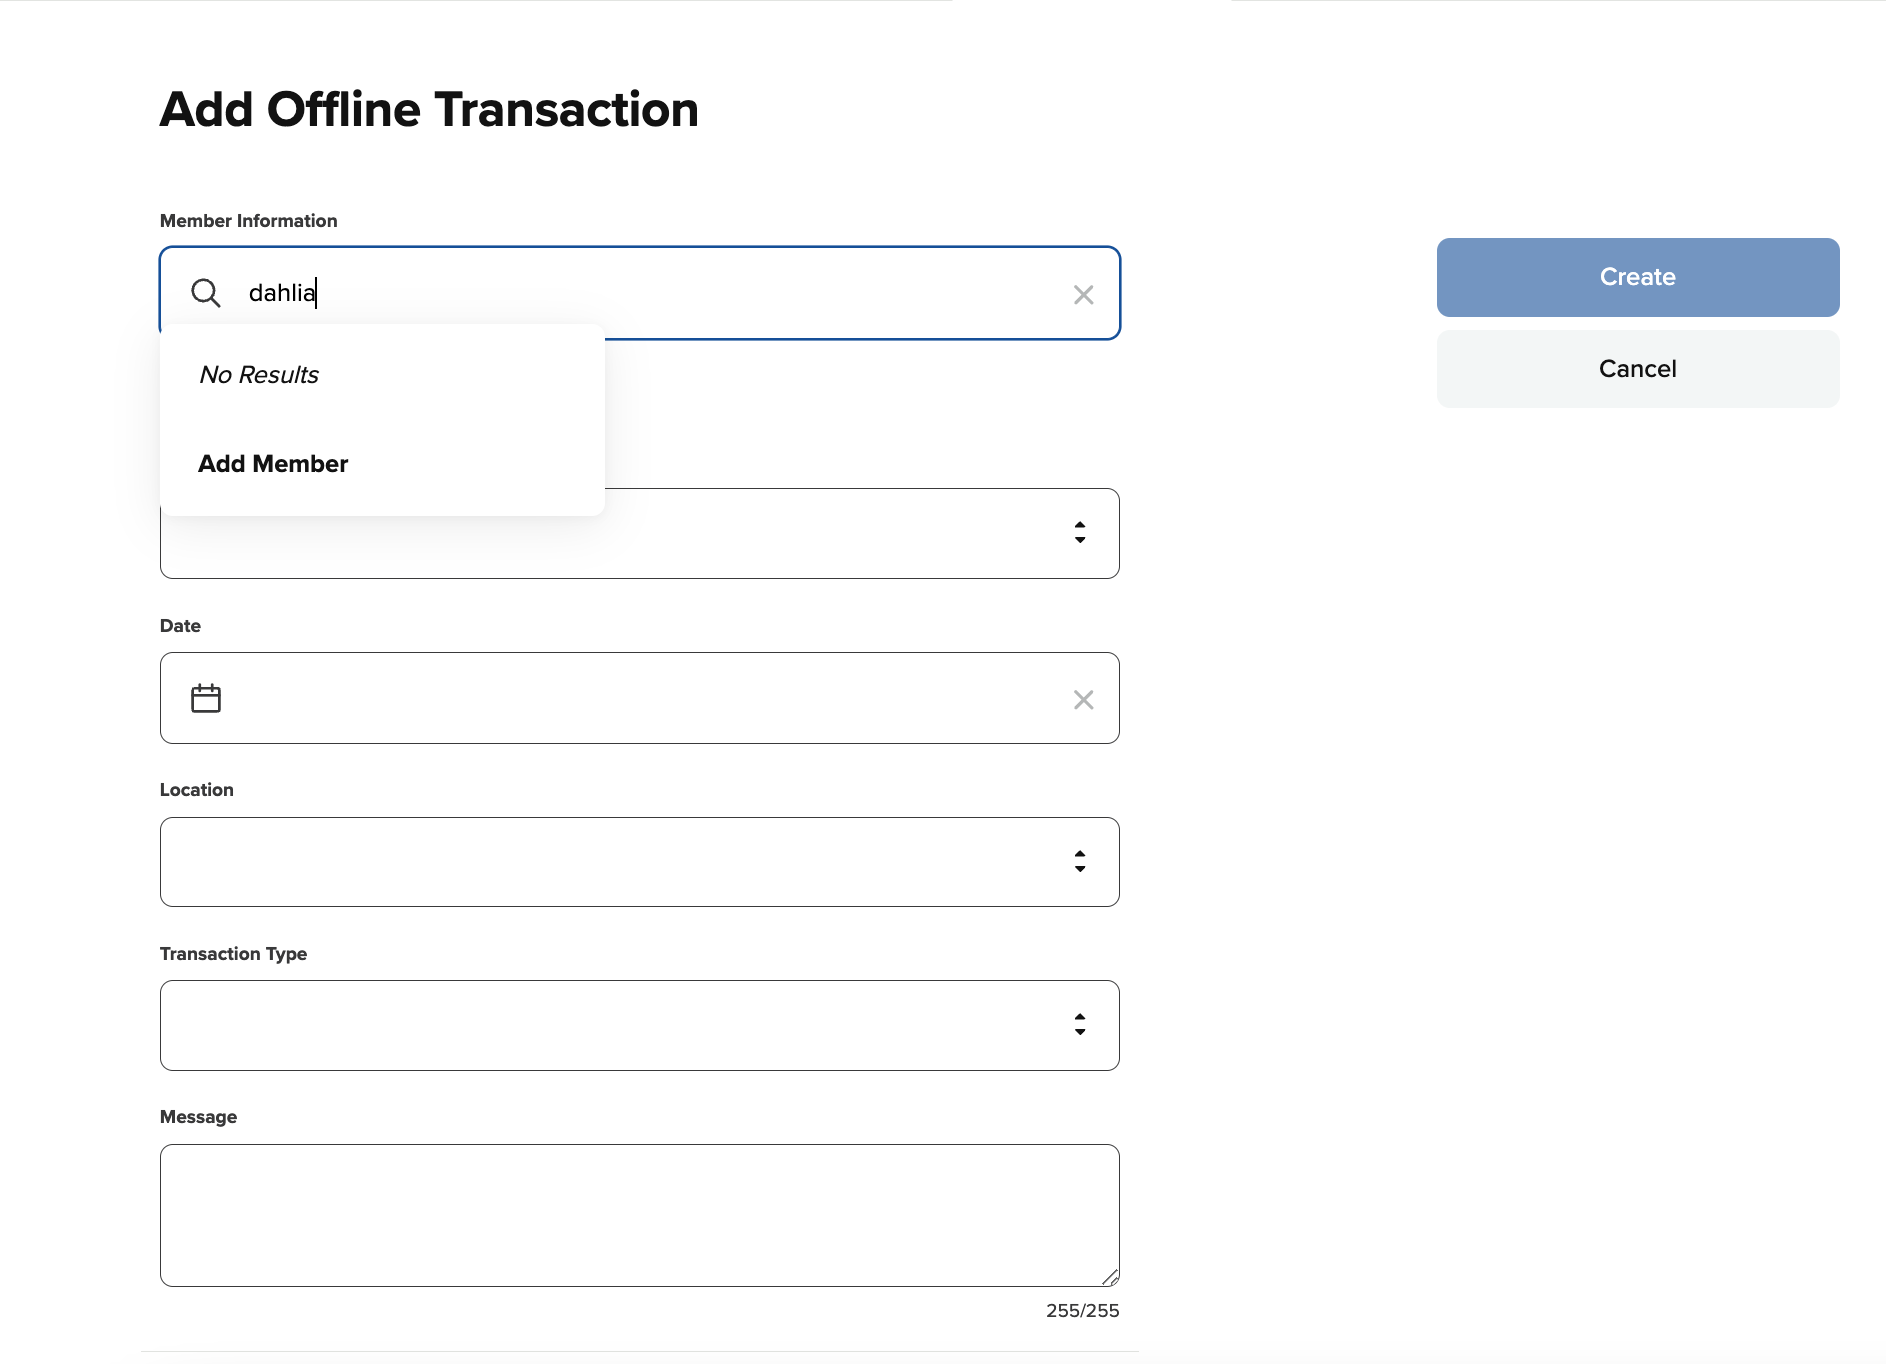Clear the "dahlia" member search text
Image resolution: width=1886 pixels, height=1364 pixels.
click(1083, 295)
